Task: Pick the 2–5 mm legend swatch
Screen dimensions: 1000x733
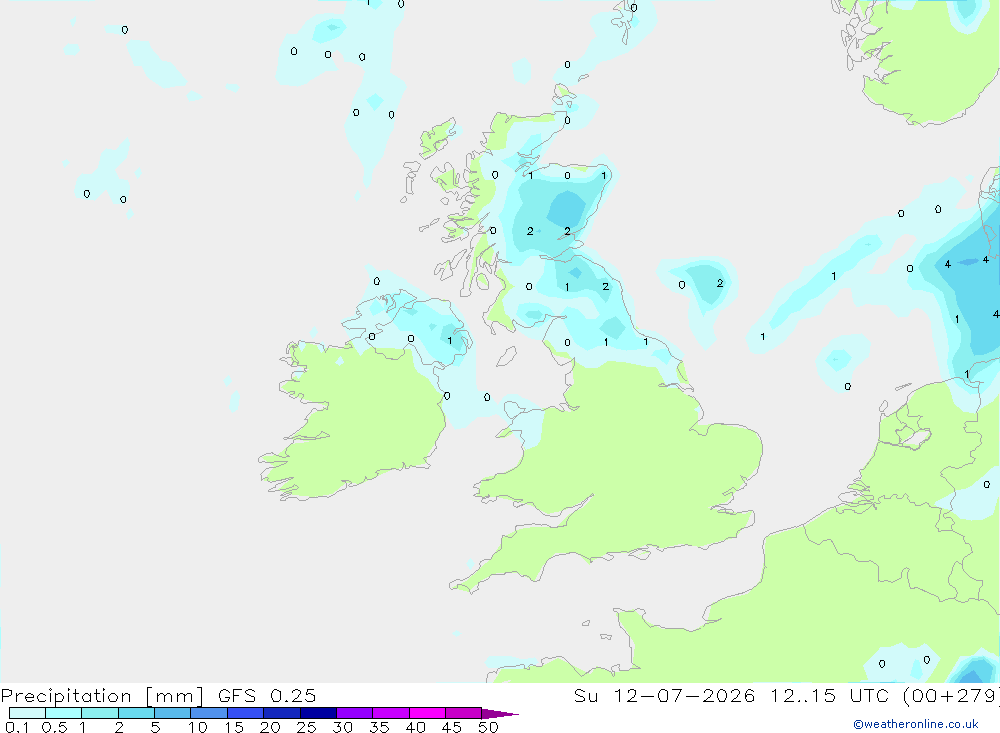Action: coord(136,713)
